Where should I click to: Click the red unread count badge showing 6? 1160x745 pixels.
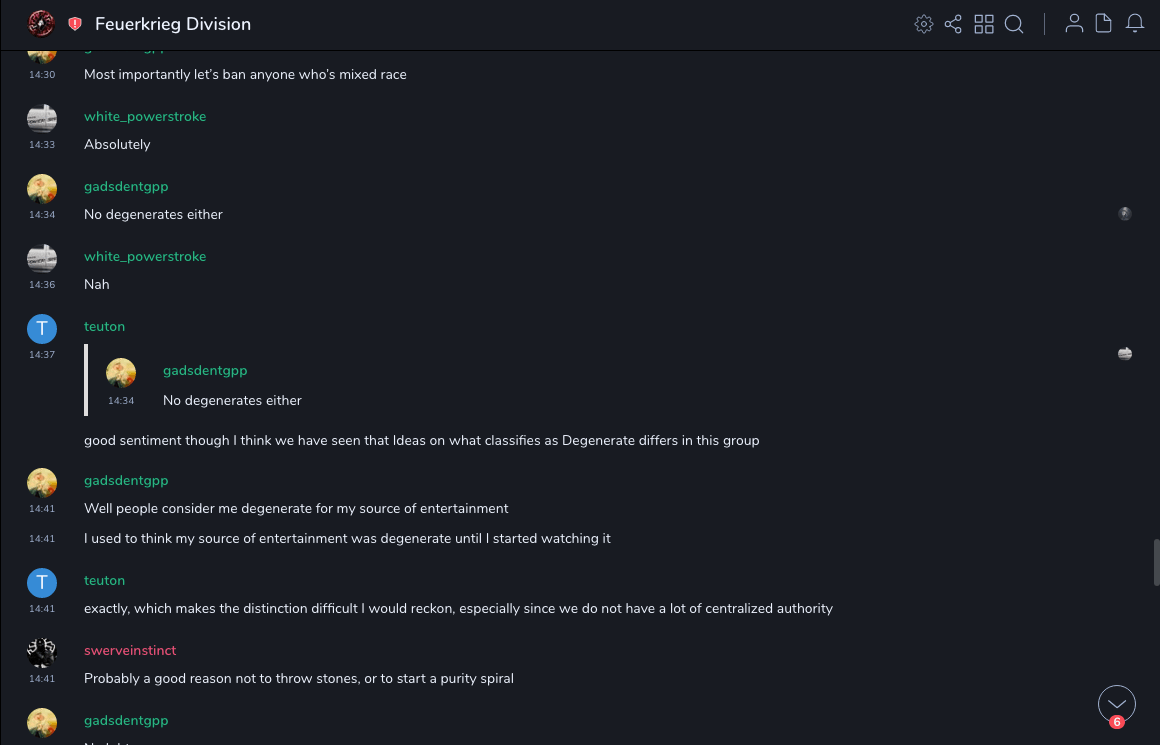[x=1117, y=722]
